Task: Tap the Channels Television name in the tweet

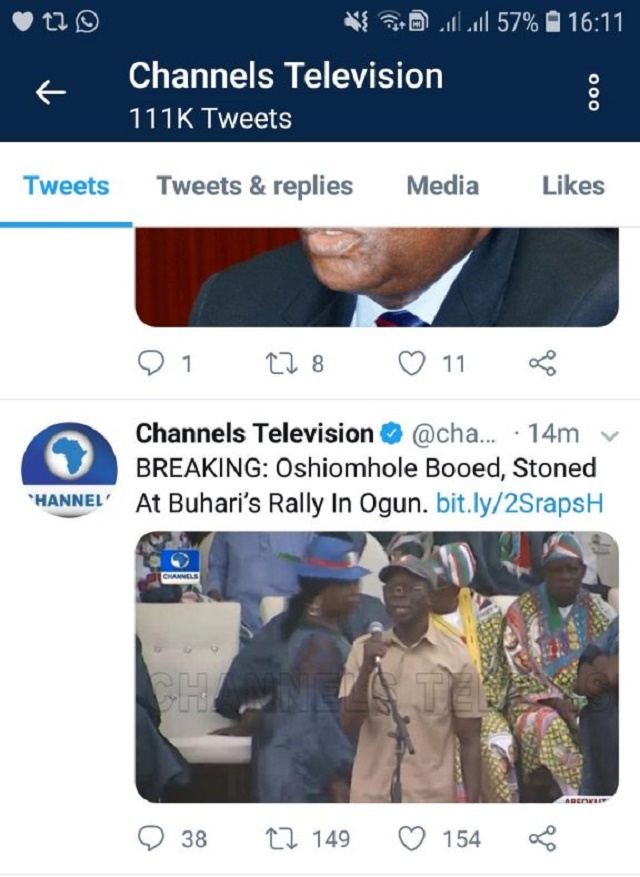Action: click(254, 434)
